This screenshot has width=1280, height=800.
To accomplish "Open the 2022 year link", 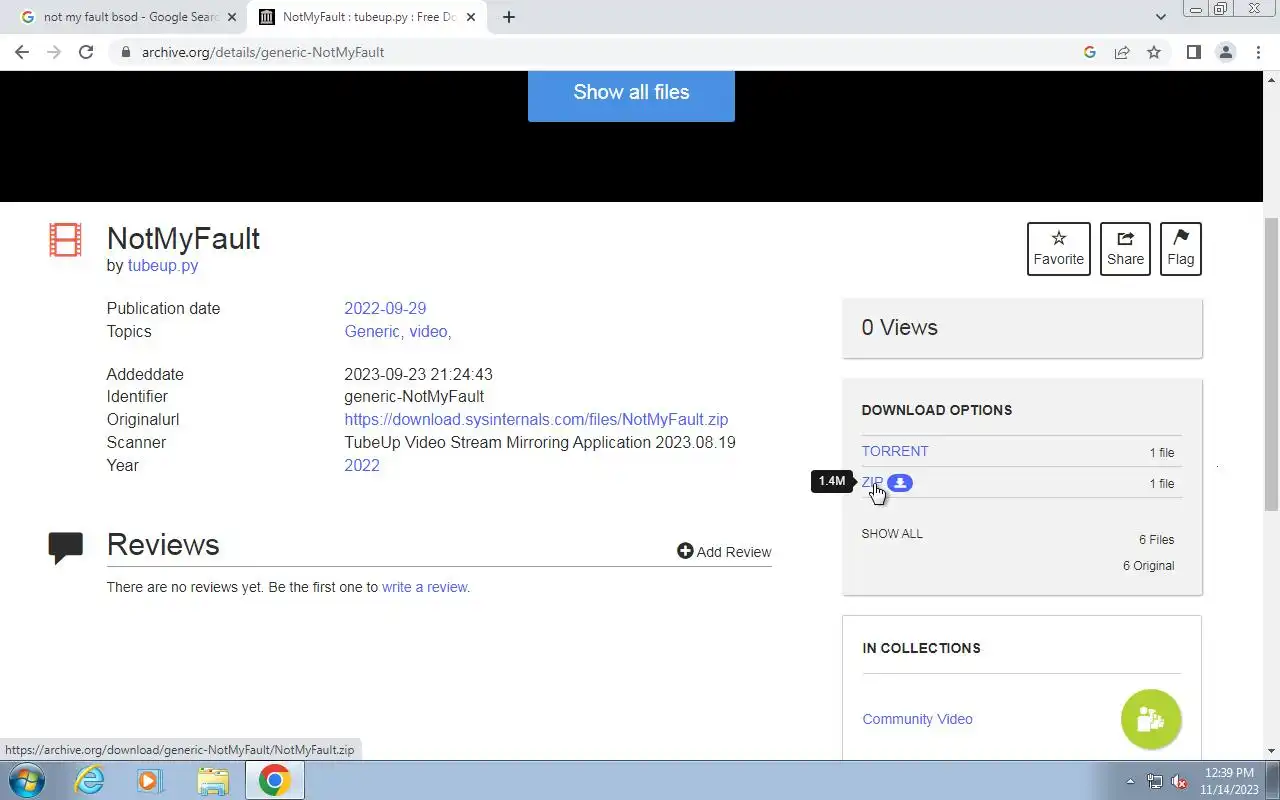I will pyautogui.click(x=362, y=466).
